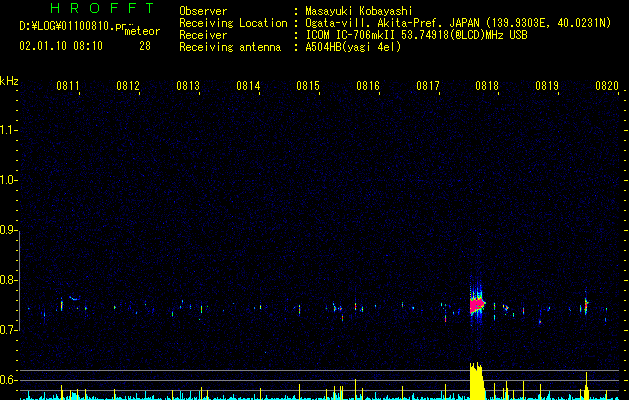Click the 'meteor' label
The image size is (629, 400).
click(x=142, y=31)
